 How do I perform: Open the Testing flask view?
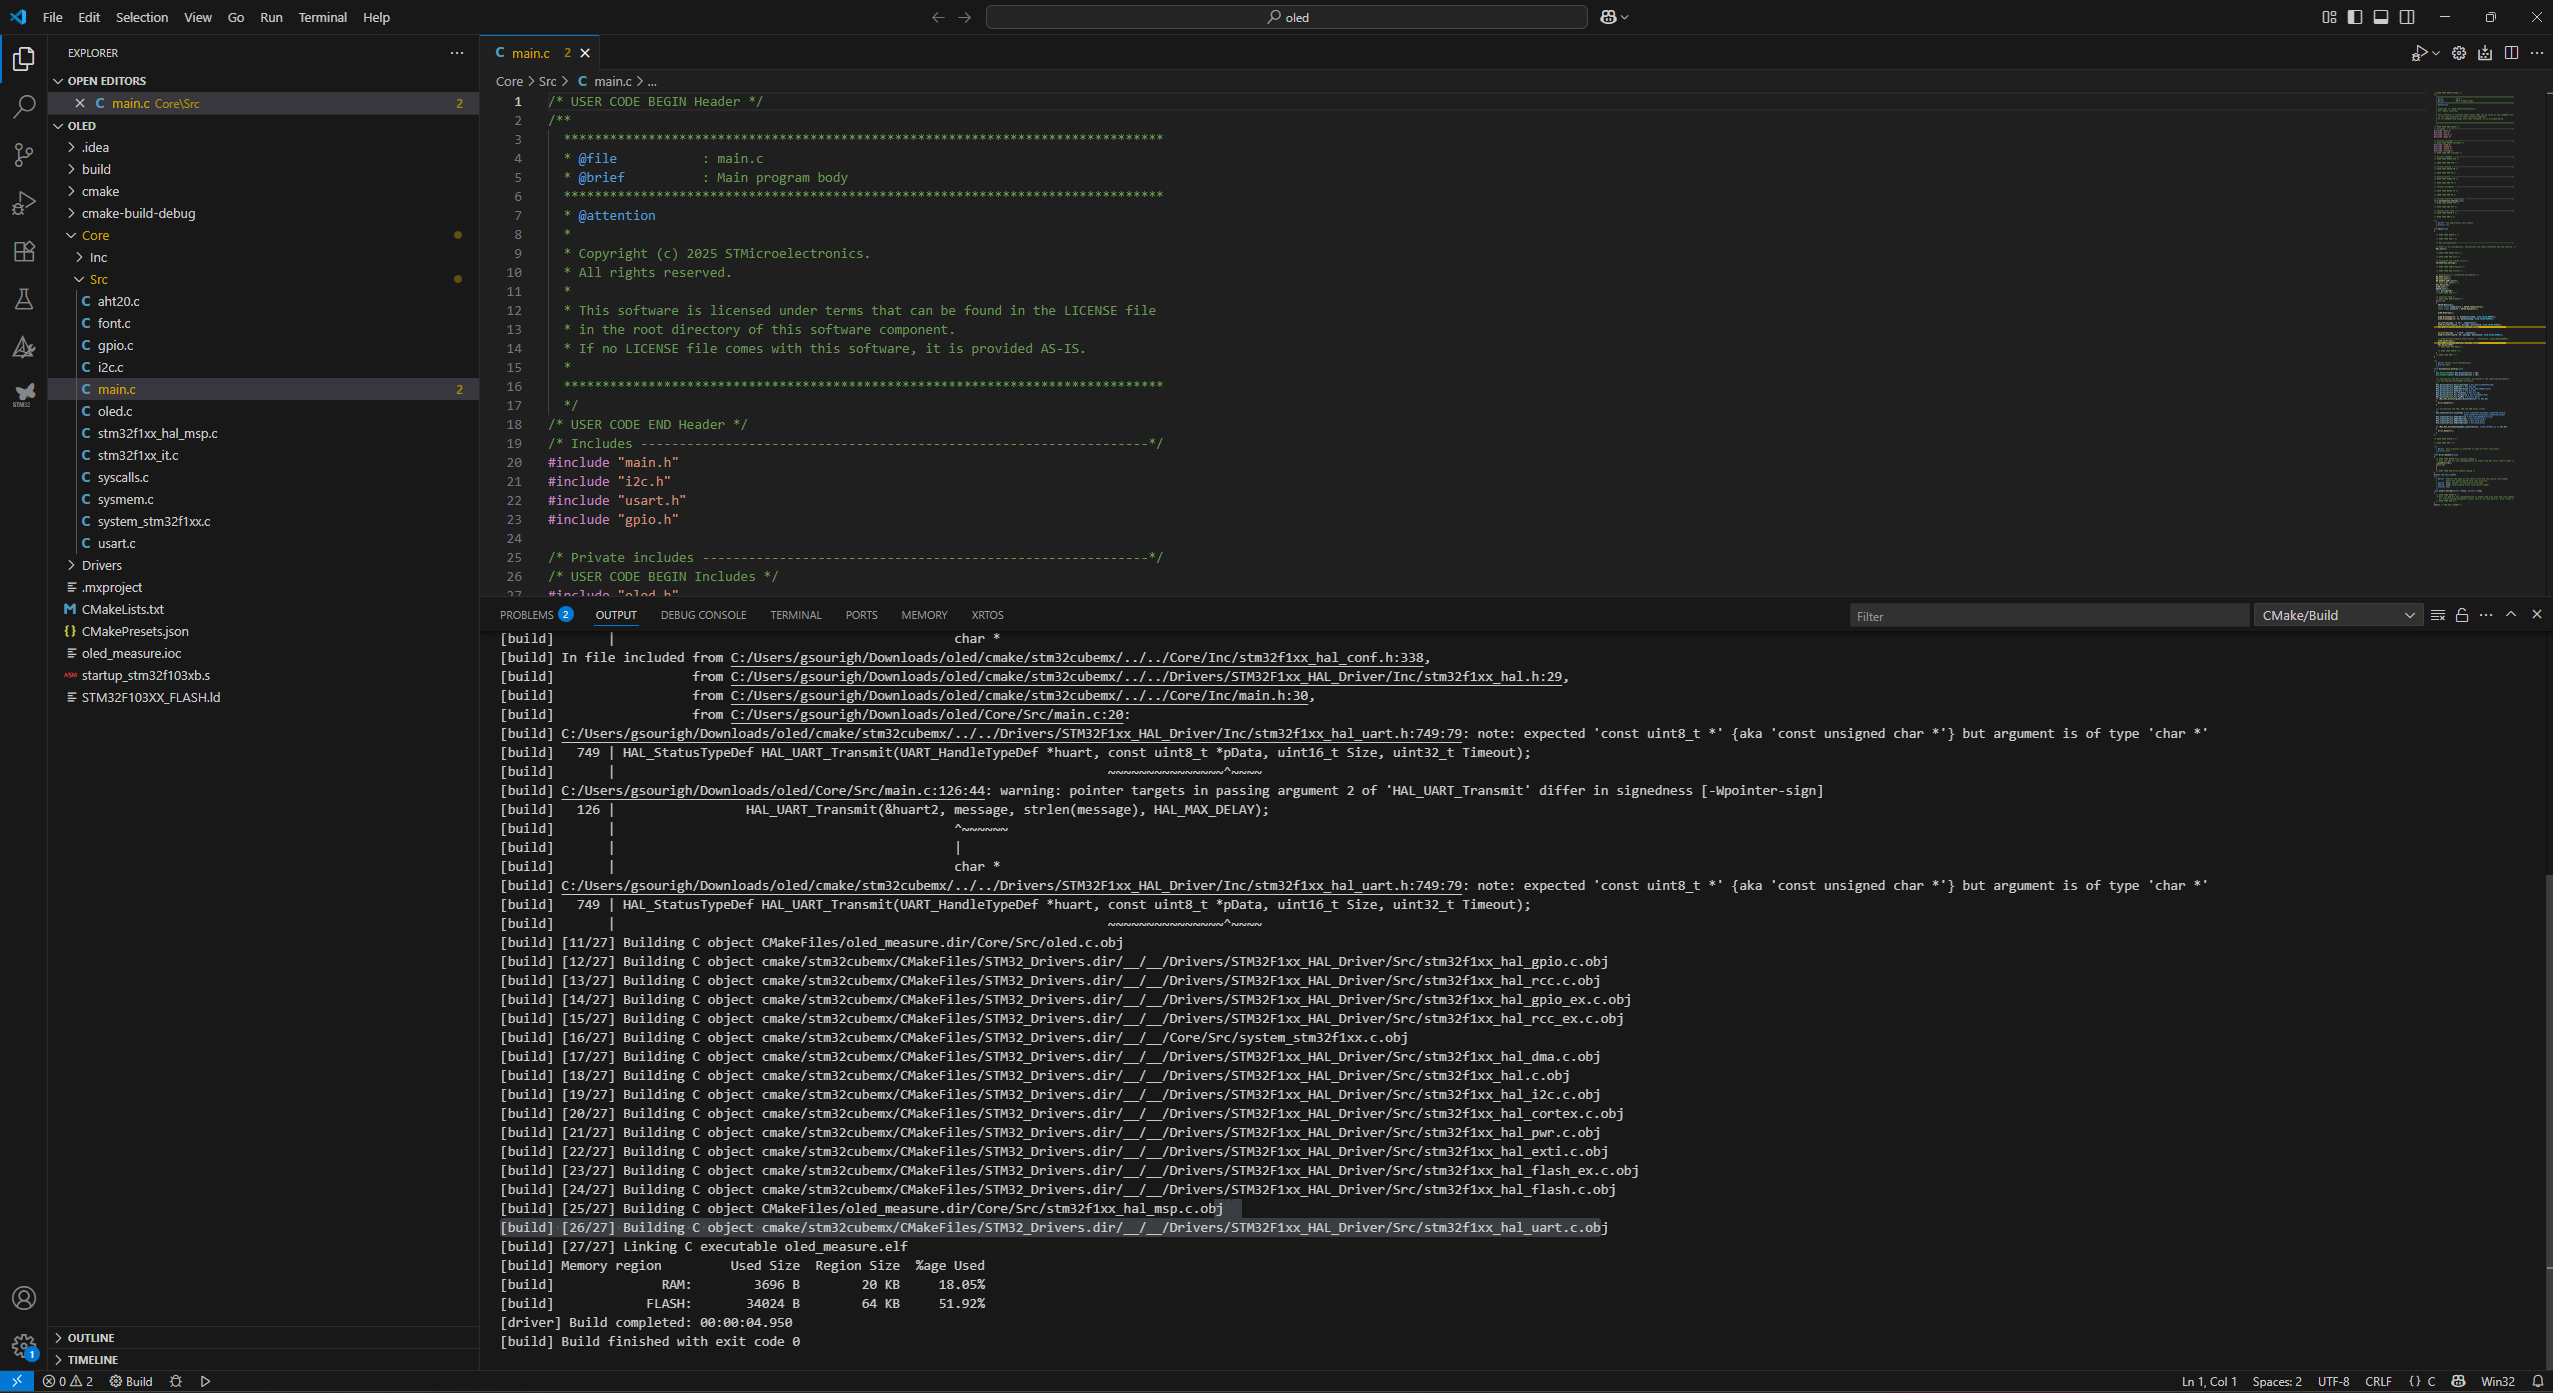click(24, 299)
